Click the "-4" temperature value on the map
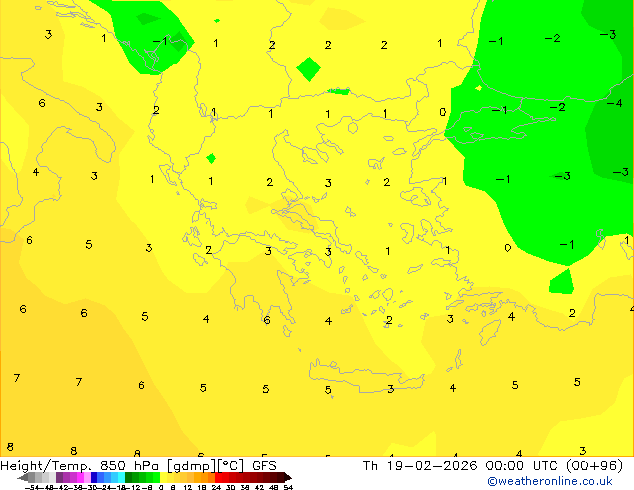 click(x=614, y=103)
